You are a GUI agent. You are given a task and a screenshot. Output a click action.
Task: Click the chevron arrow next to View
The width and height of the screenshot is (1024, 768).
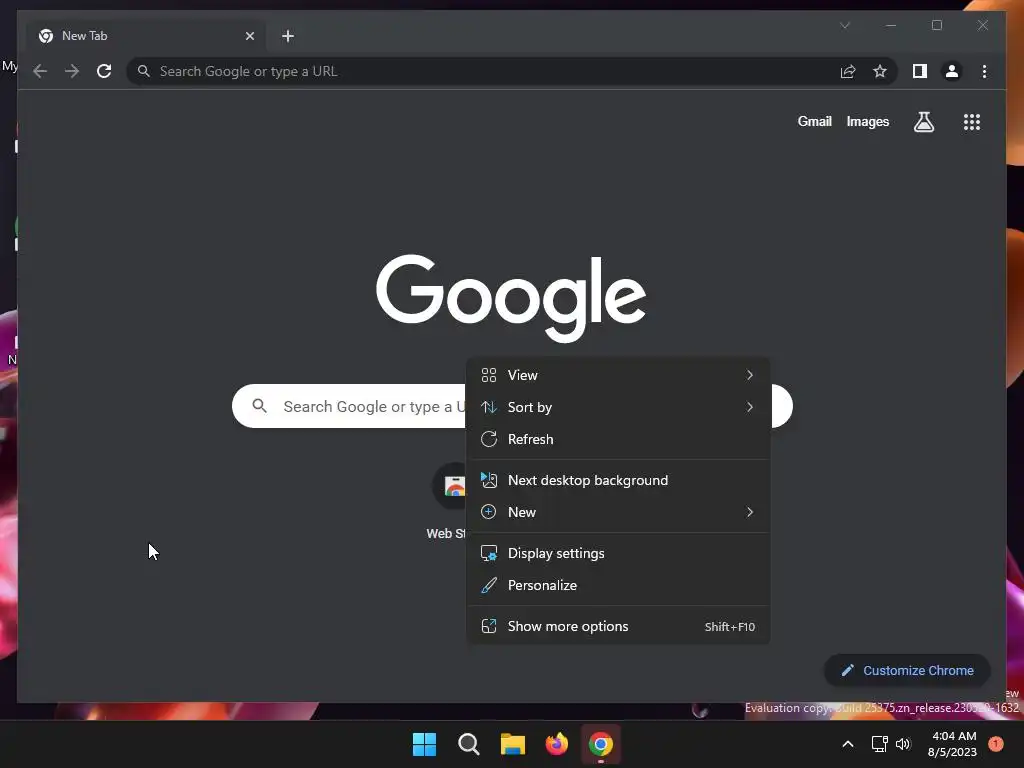coord(750,375)
